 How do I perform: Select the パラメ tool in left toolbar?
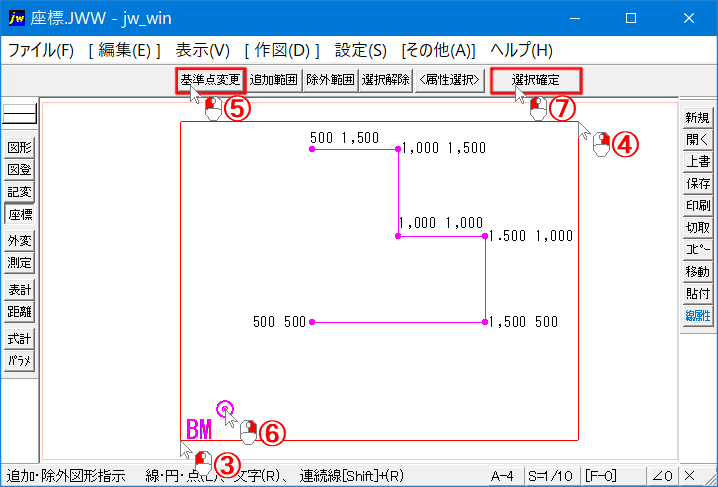[x=19, y=361]
